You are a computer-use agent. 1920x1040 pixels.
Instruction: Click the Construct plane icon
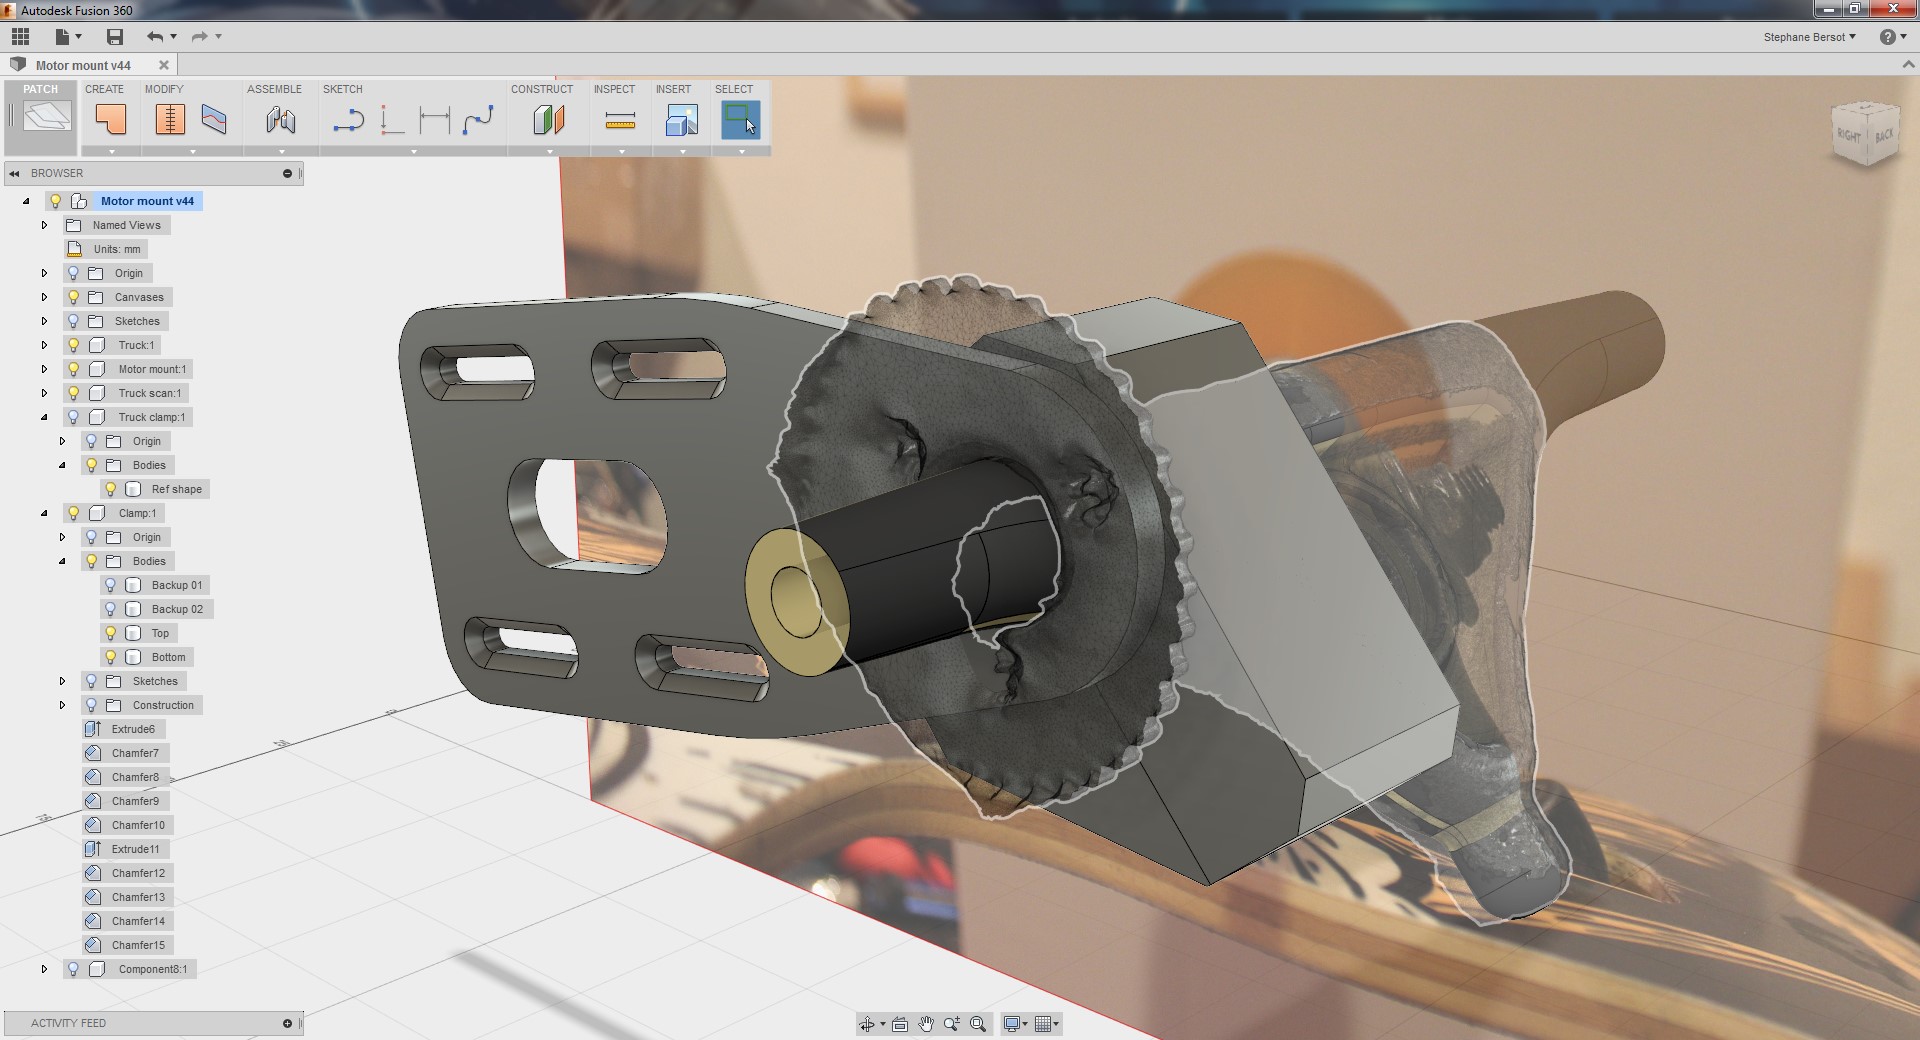(548, 121)
